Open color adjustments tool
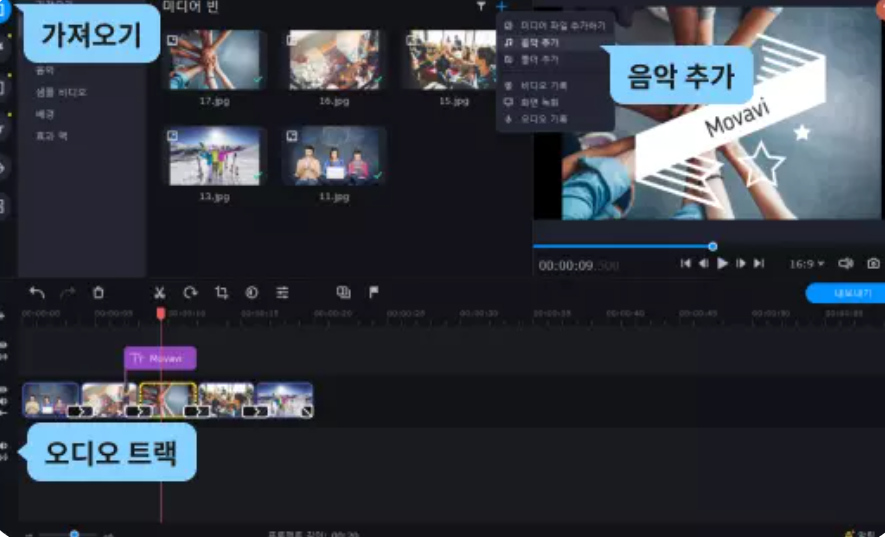 252,292
